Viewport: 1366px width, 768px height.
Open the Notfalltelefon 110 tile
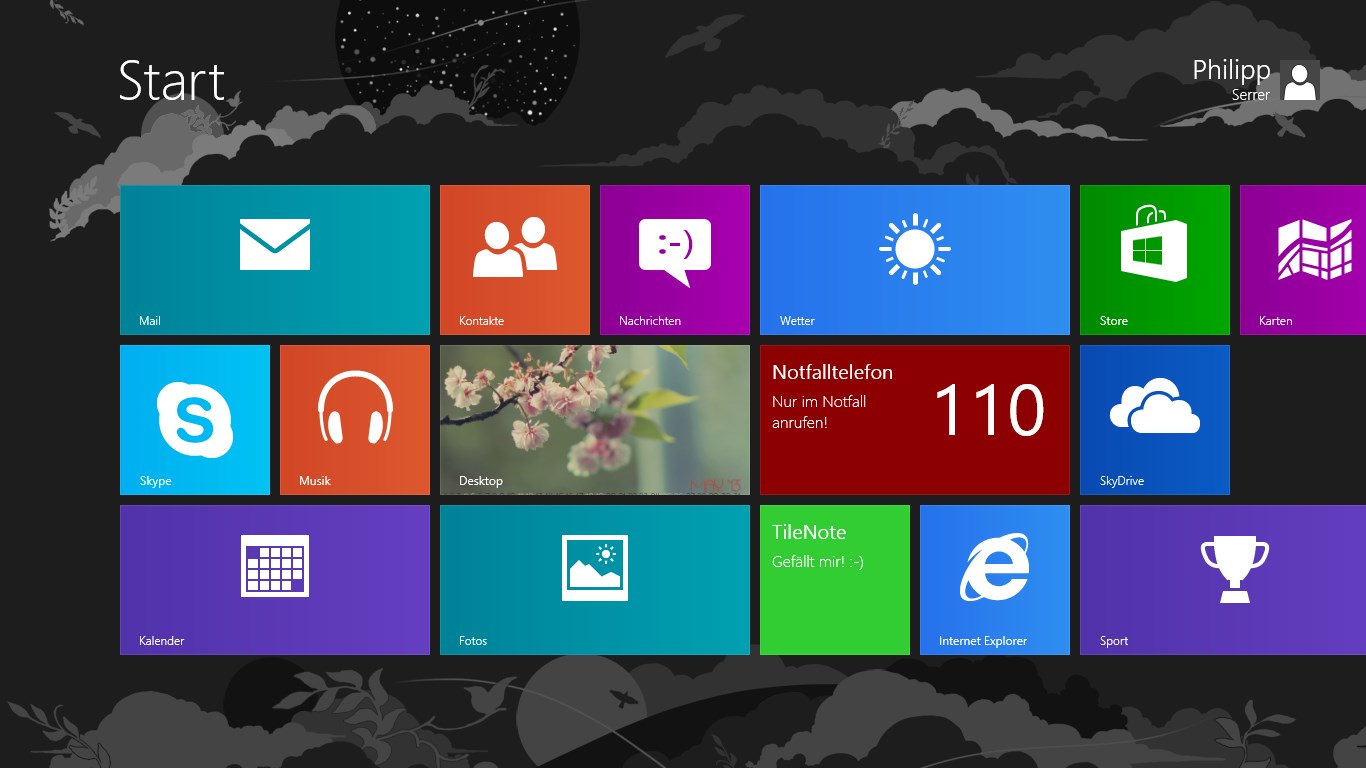[915, 420]
